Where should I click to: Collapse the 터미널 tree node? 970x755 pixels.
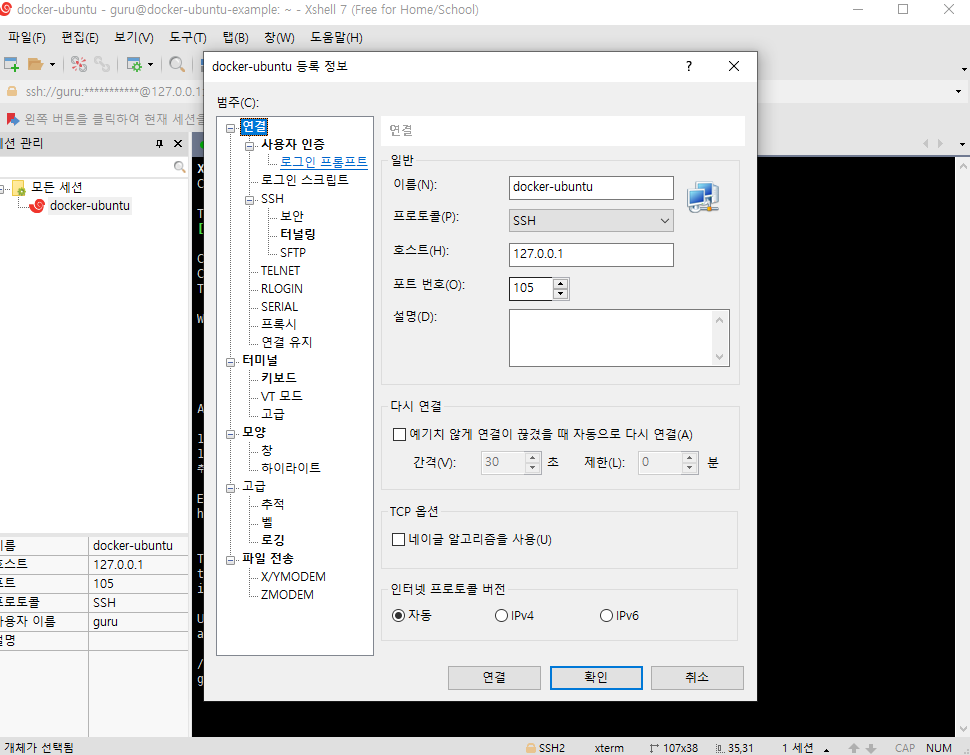[231, 362]
